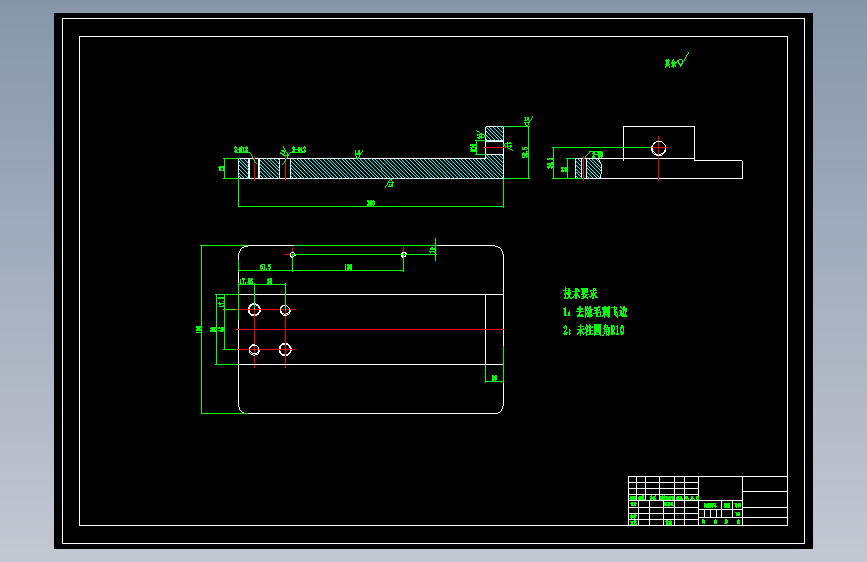Select the '其余' surface finish symbol
The image size is (867, 562).
pyautogui.click(x=676, y=61)
